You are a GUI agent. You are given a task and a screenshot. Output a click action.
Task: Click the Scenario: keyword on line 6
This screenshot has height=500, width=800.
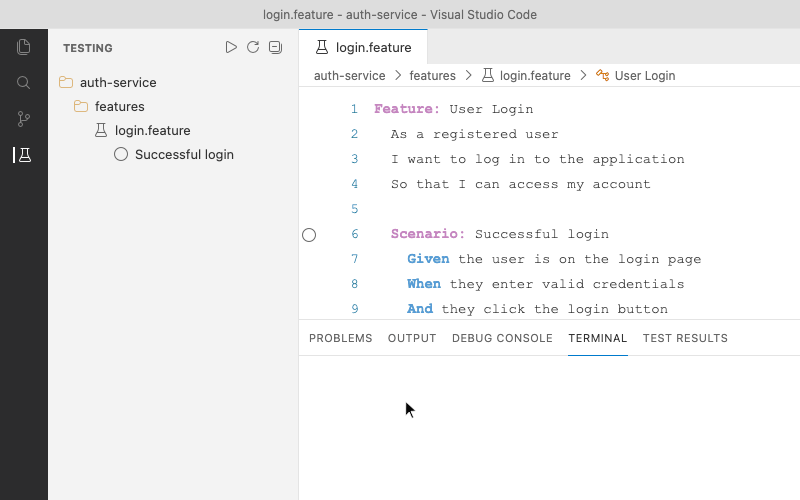pyautogui.click(x=428, y=234)
